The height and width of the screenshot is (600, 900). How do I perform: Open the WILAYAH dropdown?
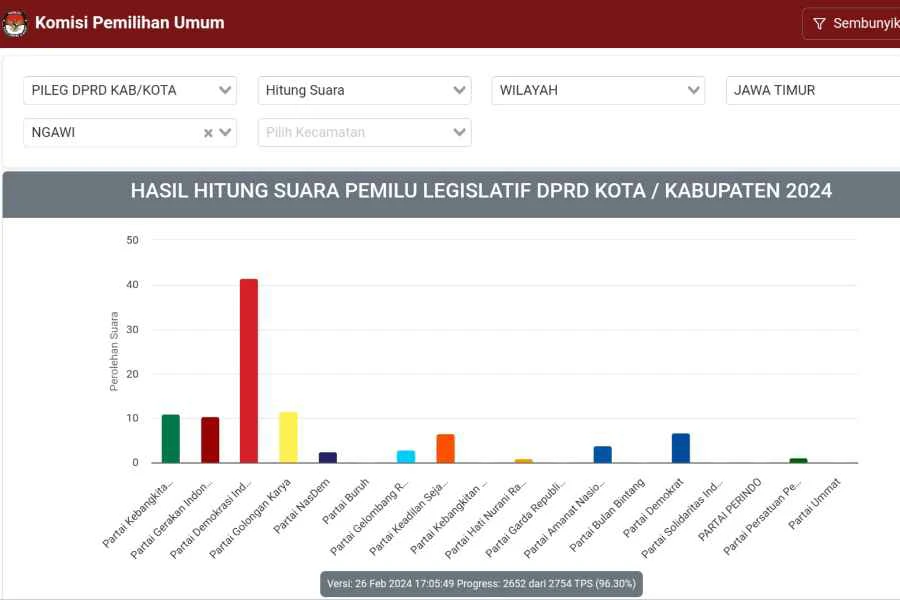coord(598,91)
